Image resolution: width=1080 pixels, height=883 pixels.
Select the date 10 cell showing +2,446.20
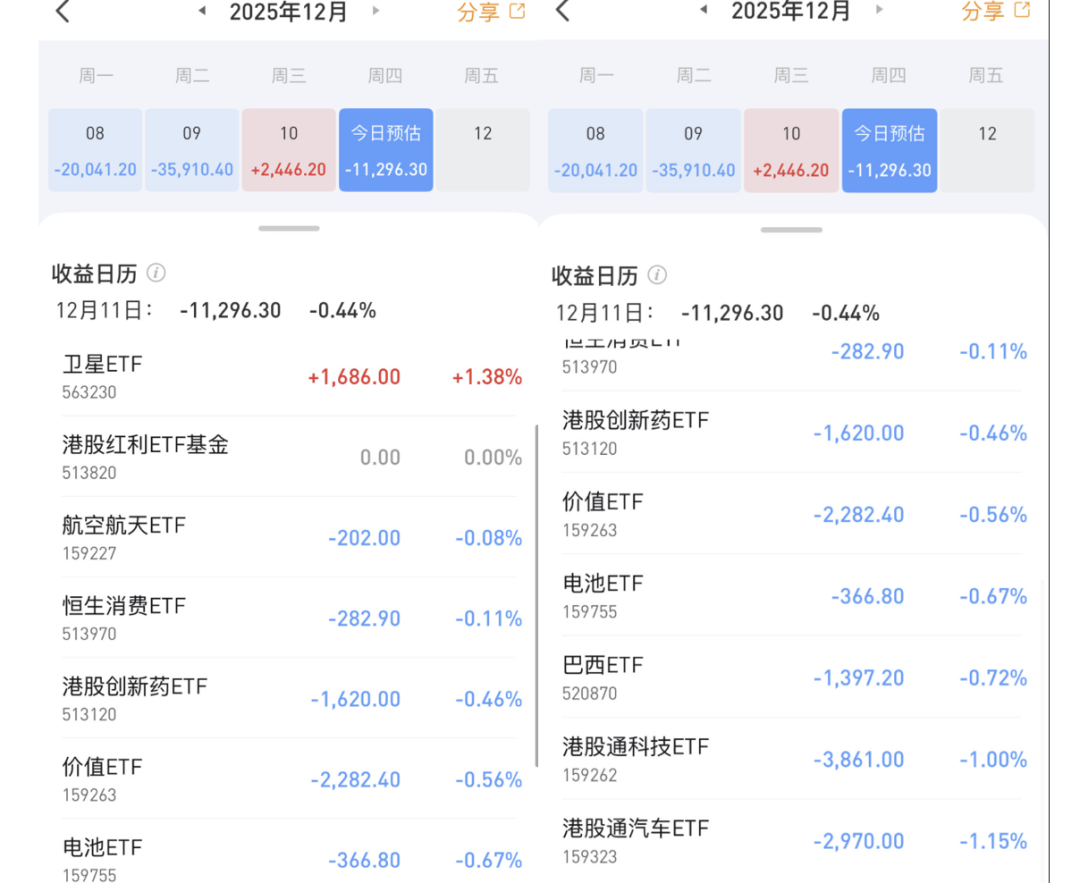coord(288,148)
